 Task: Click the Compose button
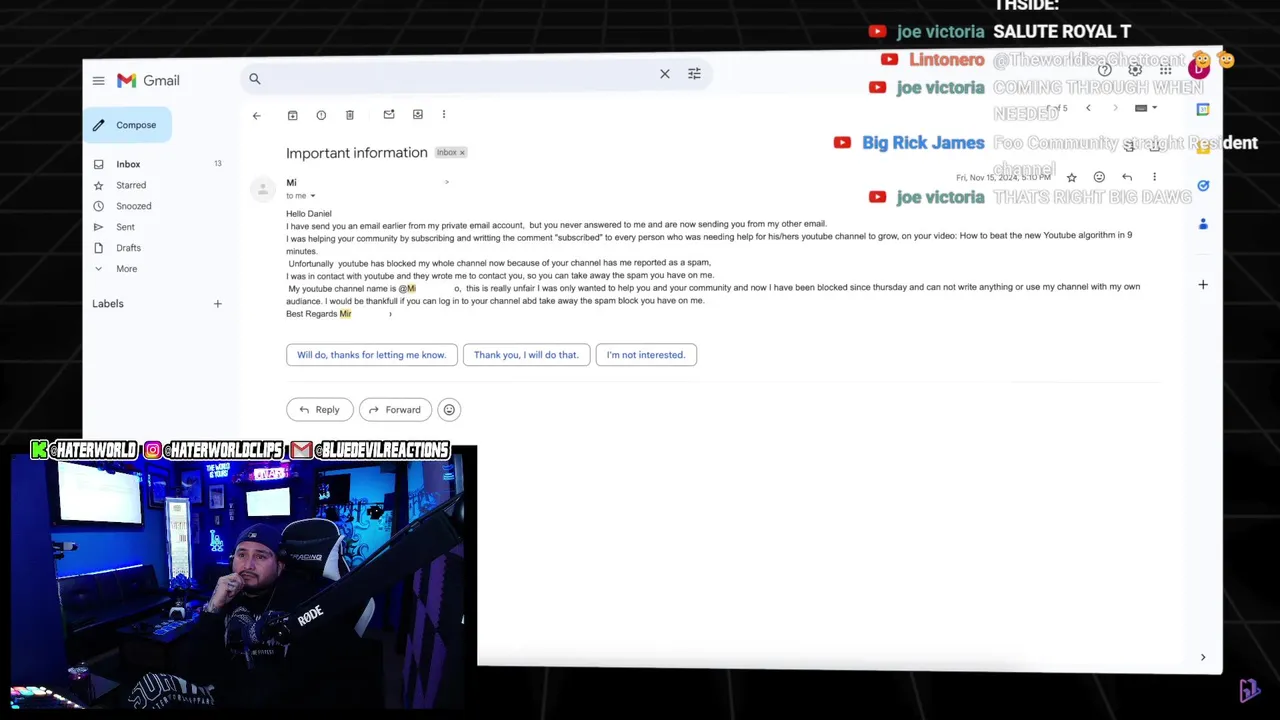pos(127,125)
